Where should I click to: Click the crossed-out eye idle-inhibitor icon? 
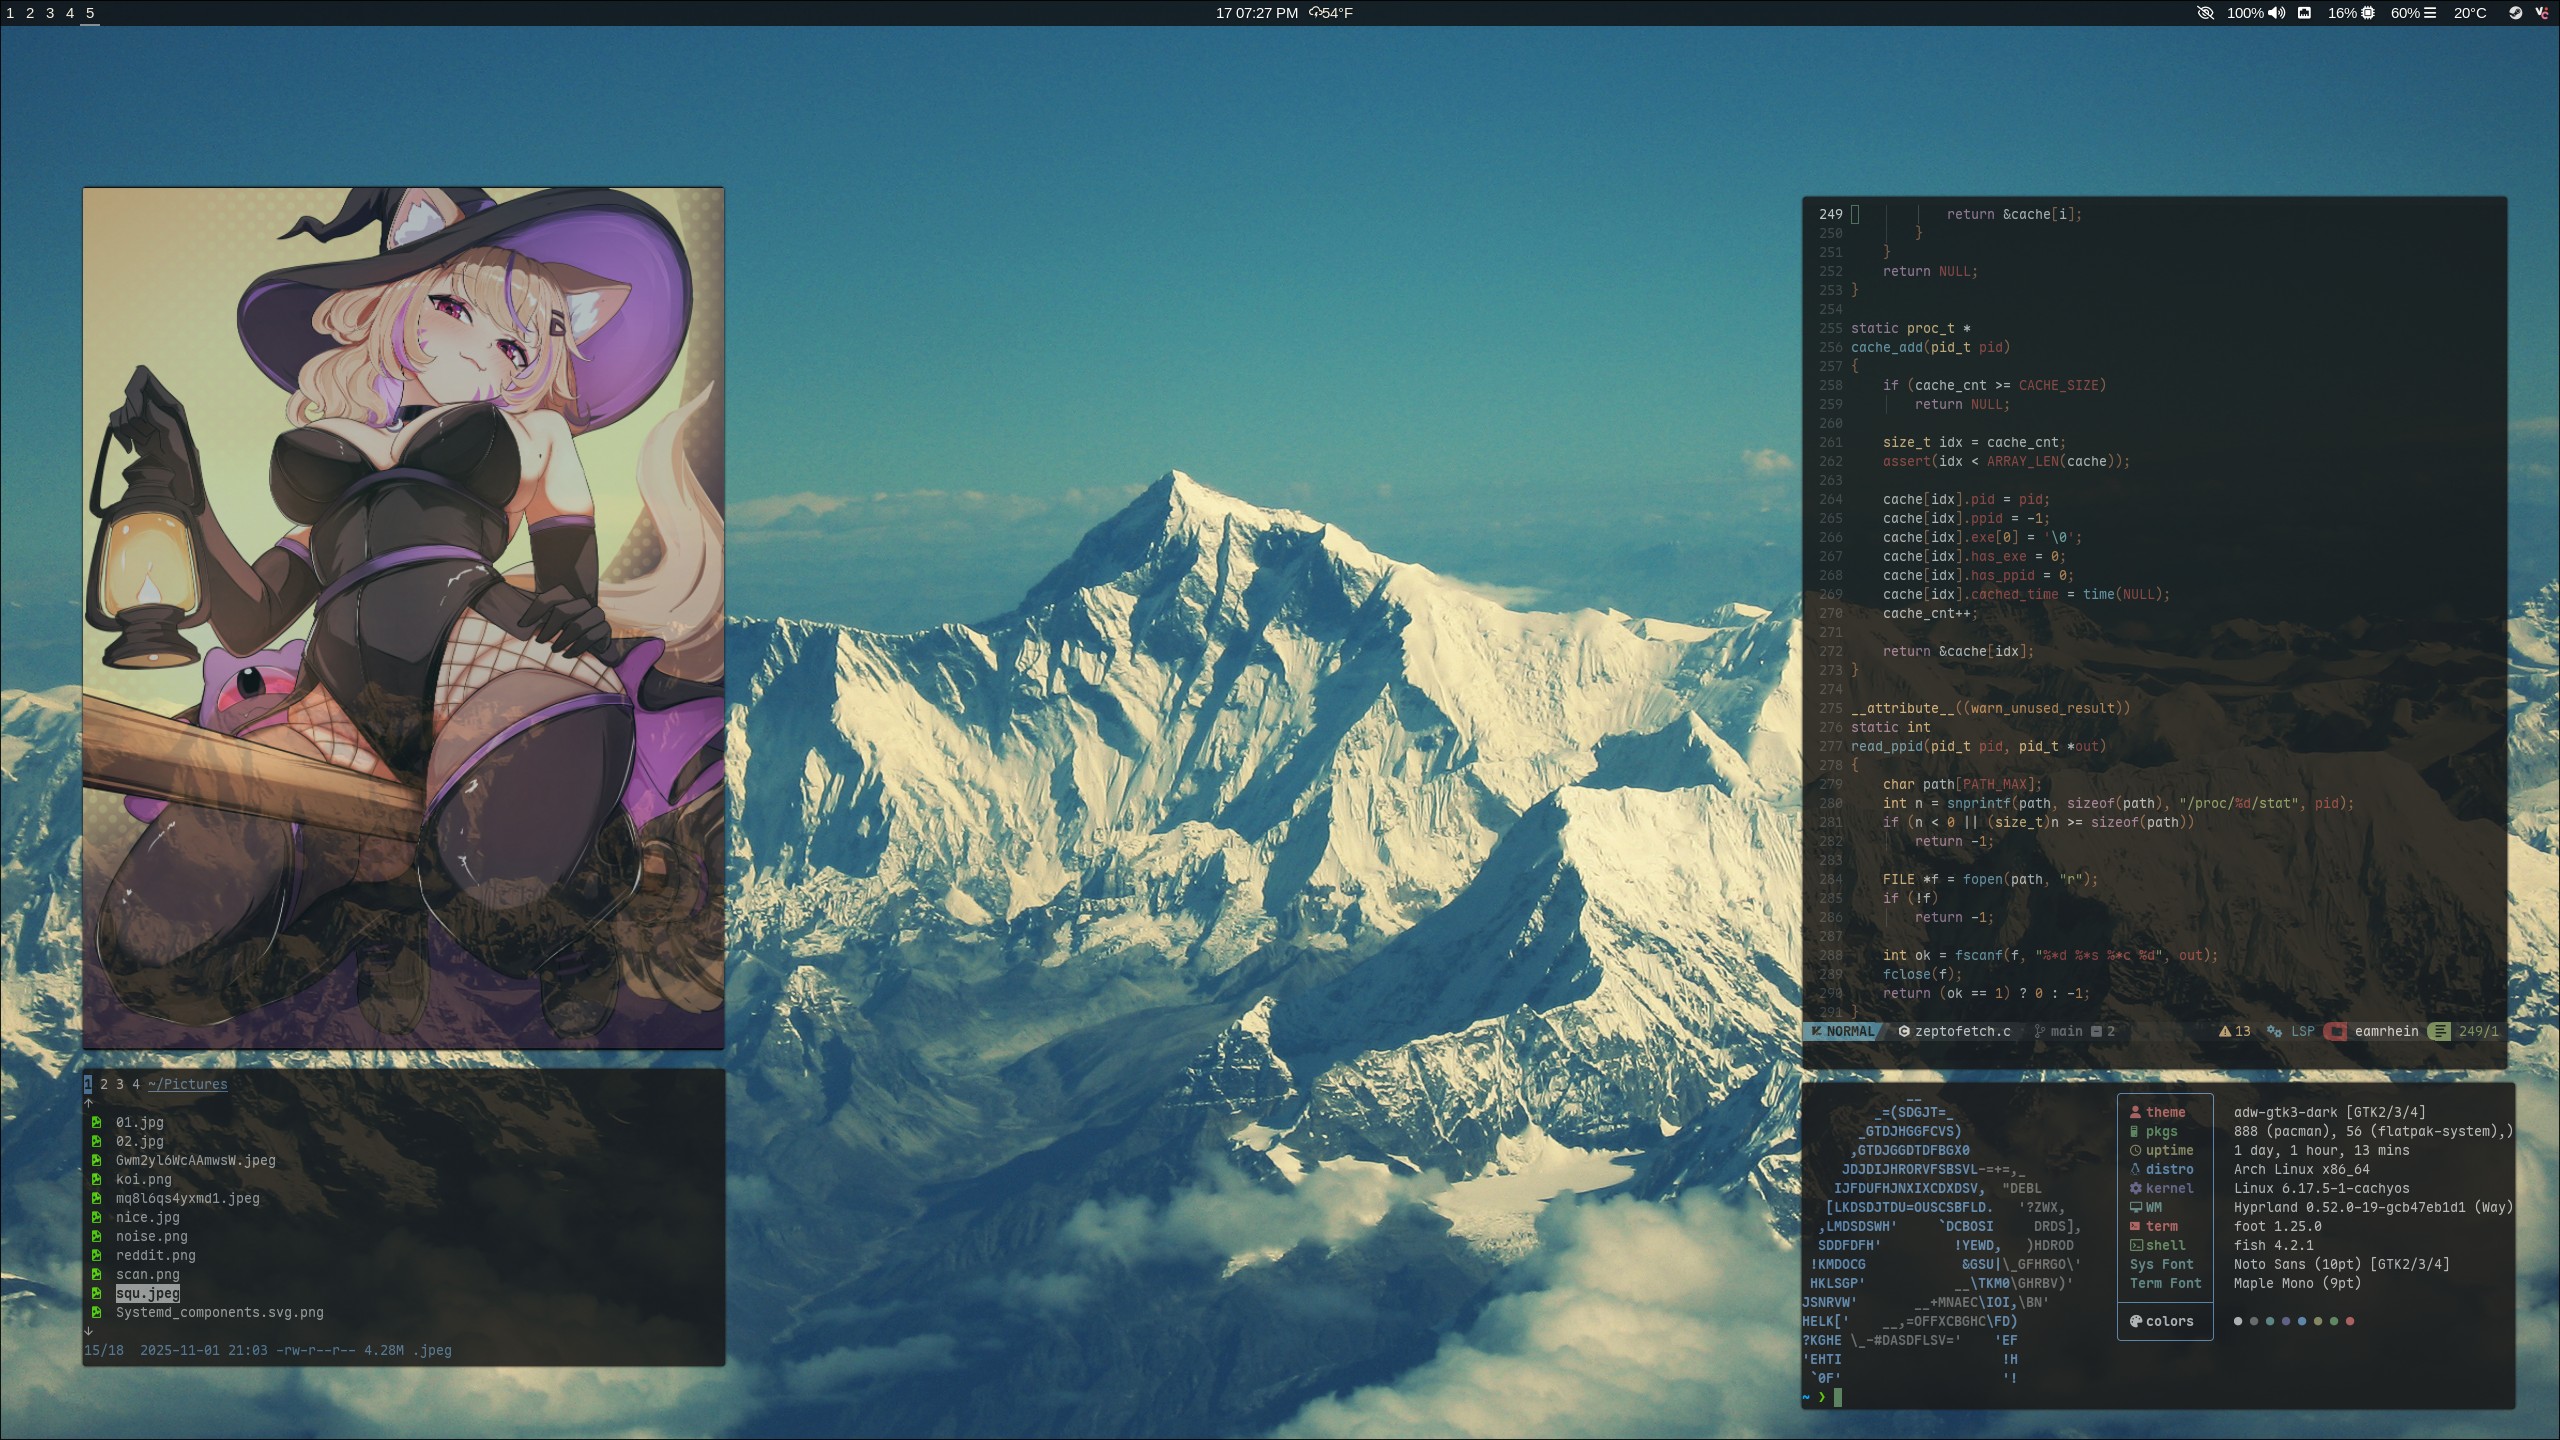(x=2205, y=13)
